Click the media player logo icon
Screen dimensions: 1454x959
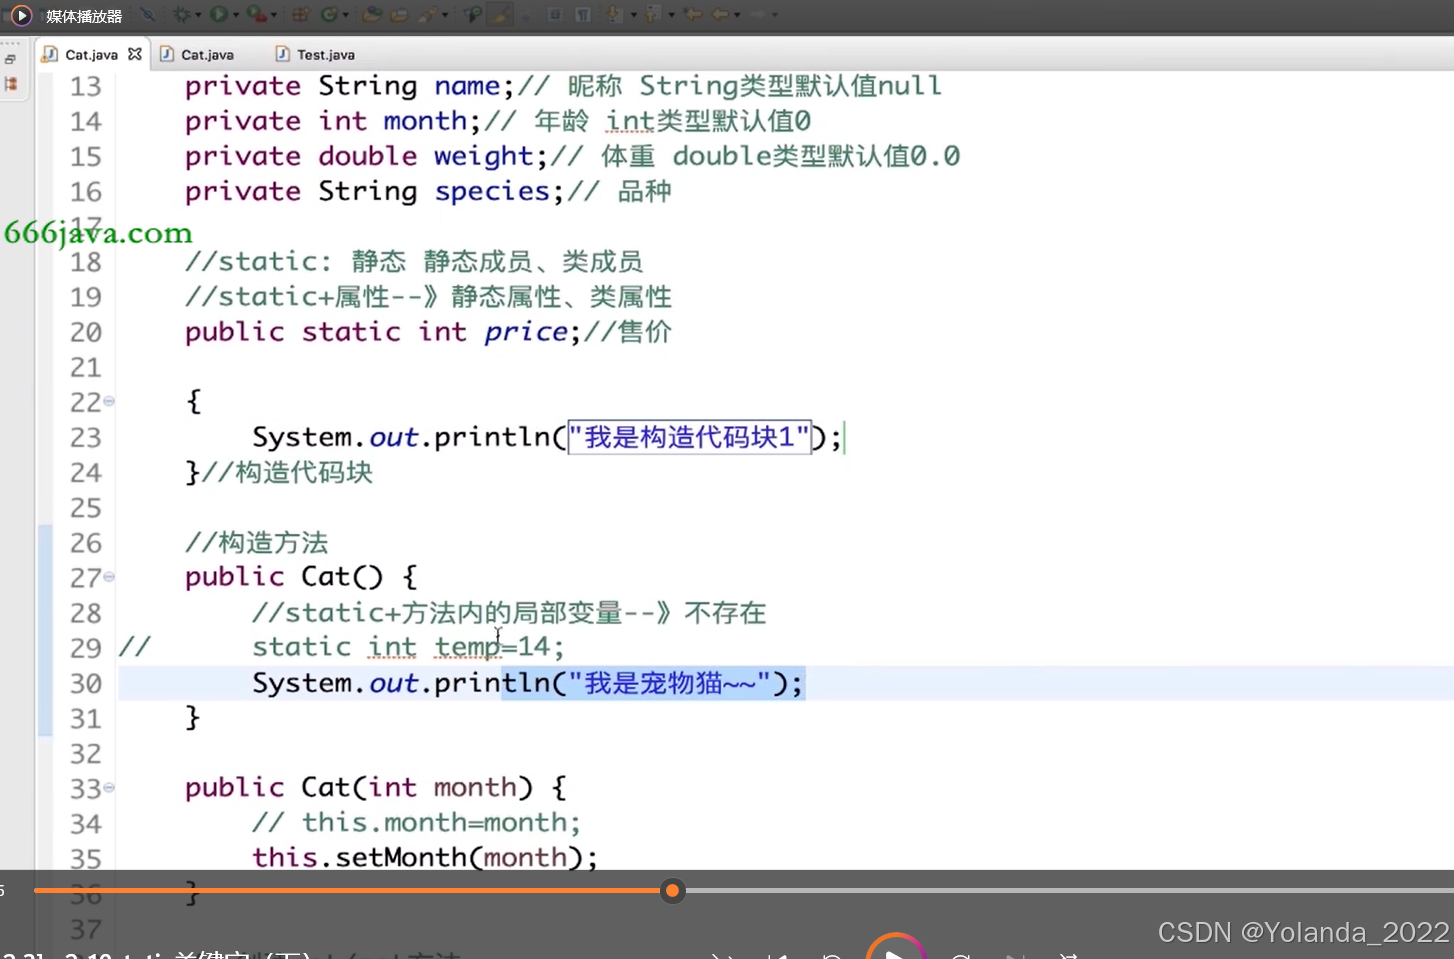pyautogui.click(x=21, y=15)
